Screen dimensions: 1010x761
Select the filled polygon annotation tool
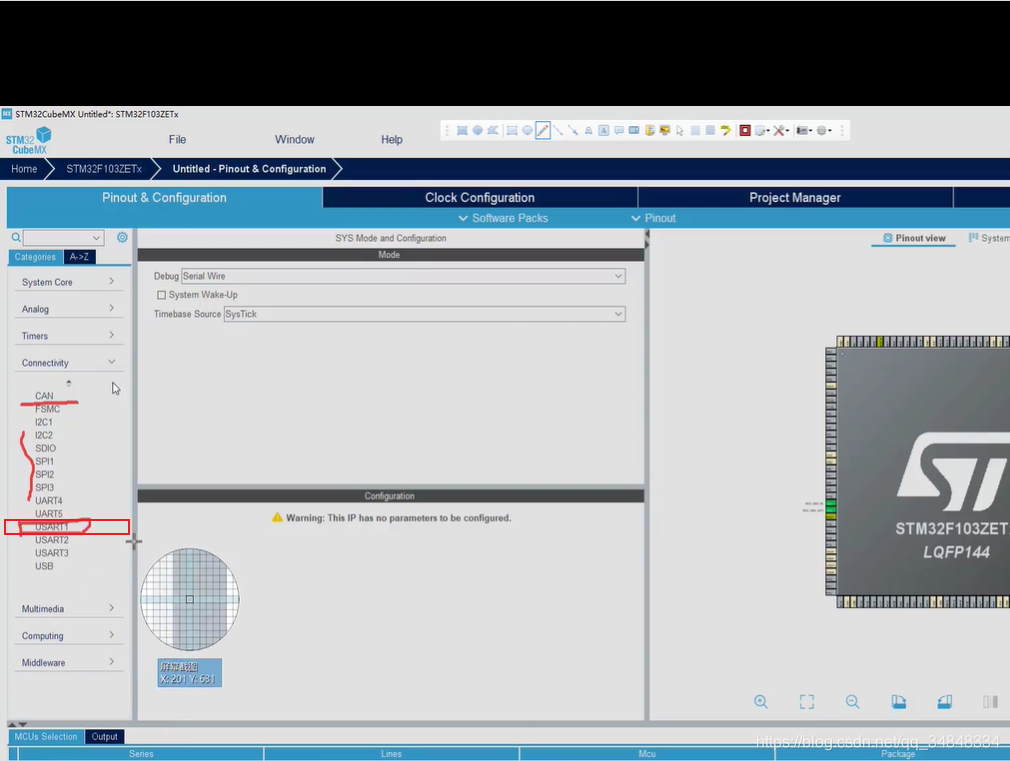493,130
